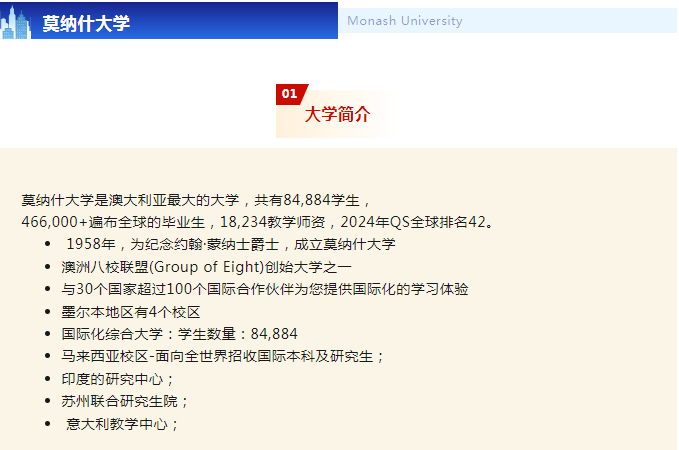Click the 创始大学之一 text
The image size is (679, 450).
coord(307,266)
